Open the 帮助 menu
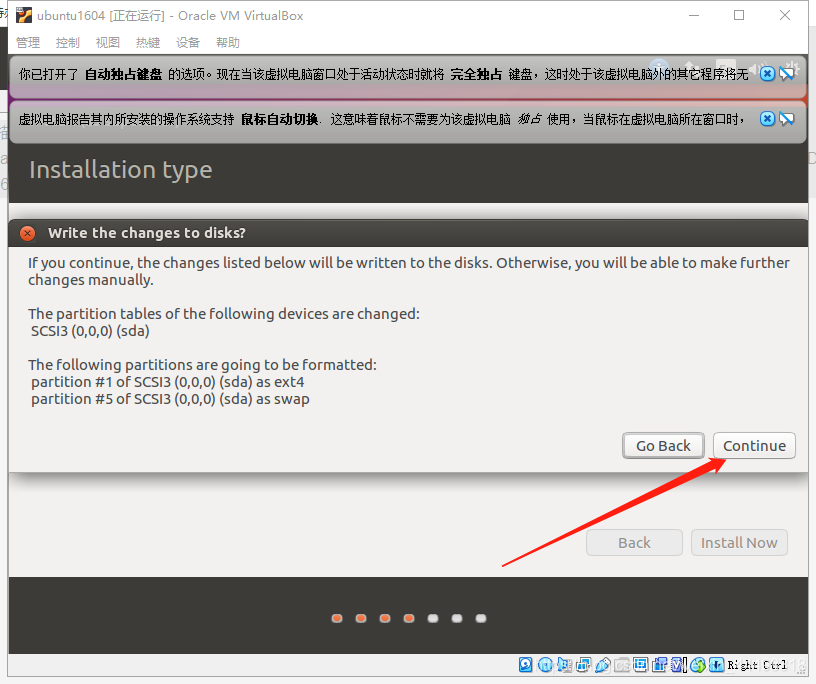Viewport: 816px width, 684px height. [228, 43]
